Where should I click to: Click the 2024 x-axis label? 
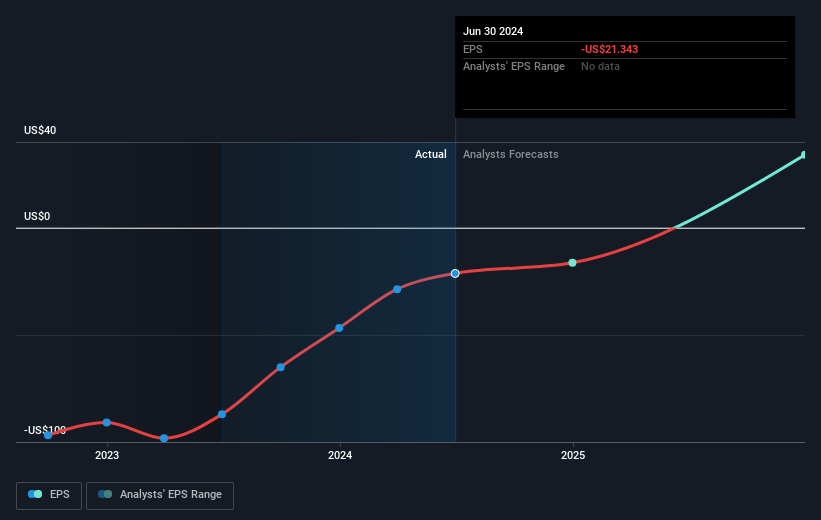click(x=340, y=455)
